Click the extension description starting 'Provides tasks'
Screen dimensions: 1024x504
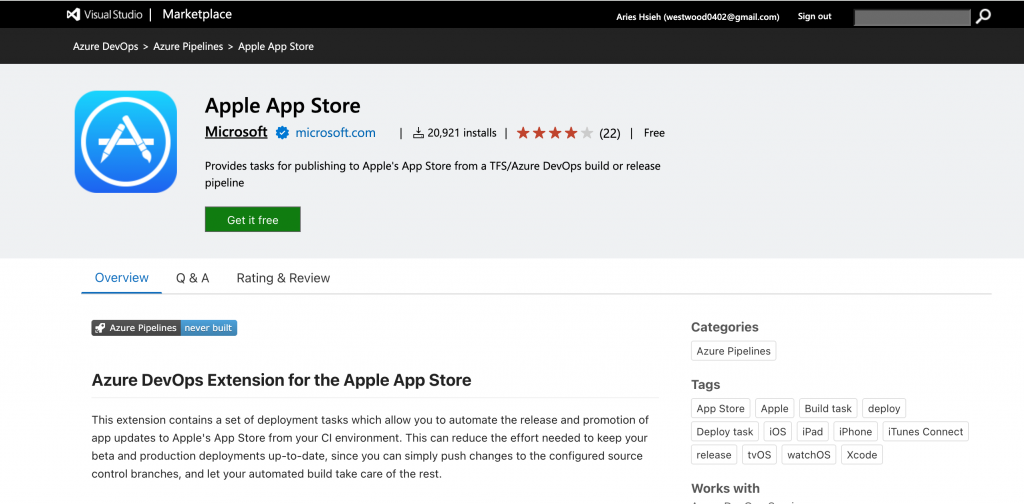pos(433,174)
